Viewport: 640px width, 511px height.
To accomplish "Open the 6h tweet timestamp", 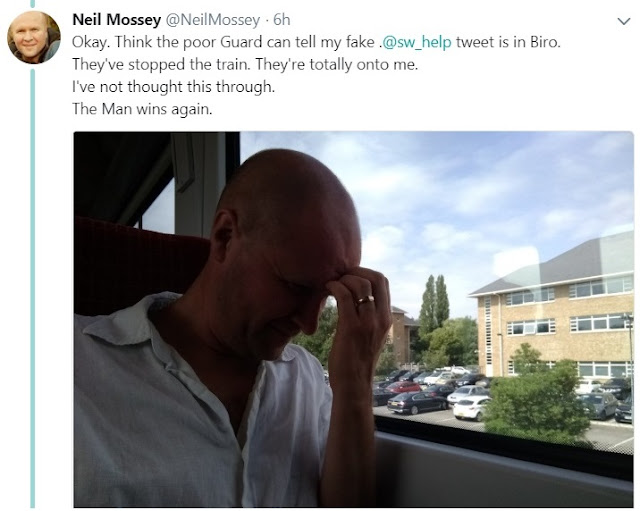I will click(x=282, y=20).
